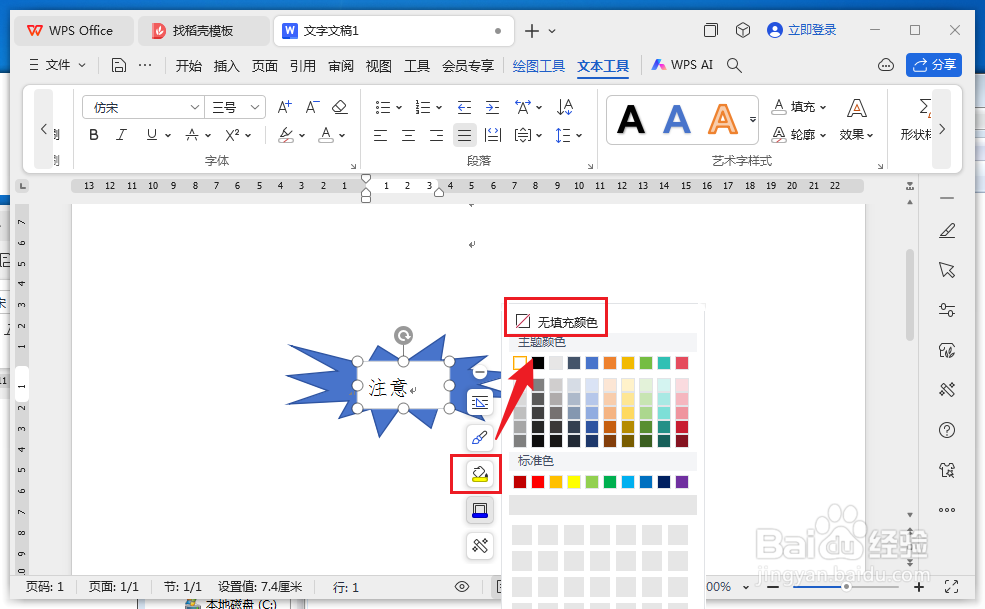Add a new document tab with plus

coord(531,31)
